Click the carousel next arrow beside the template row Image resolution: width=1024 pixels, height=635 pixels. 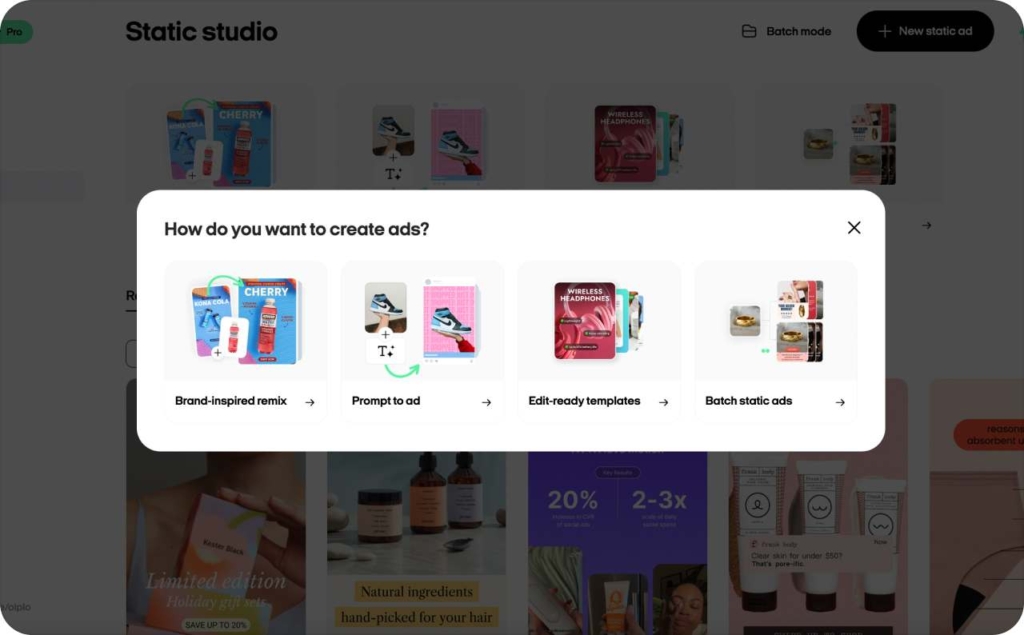pos(926,226)
